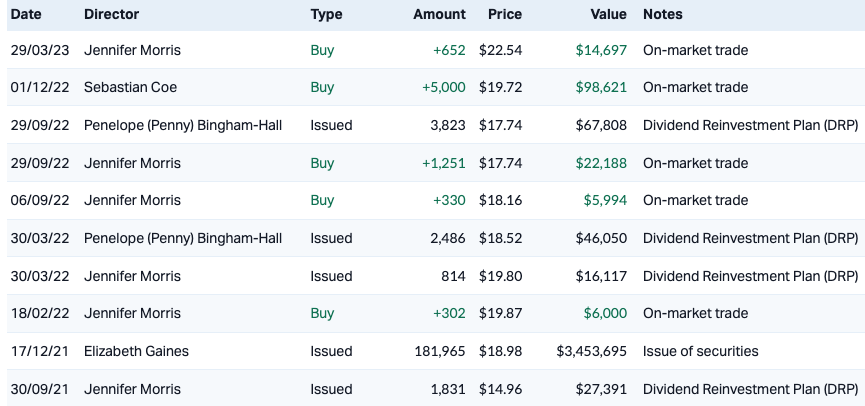Click the $98,621 value figure
Screen dimensions: 865x406
(x=601, y=87)
